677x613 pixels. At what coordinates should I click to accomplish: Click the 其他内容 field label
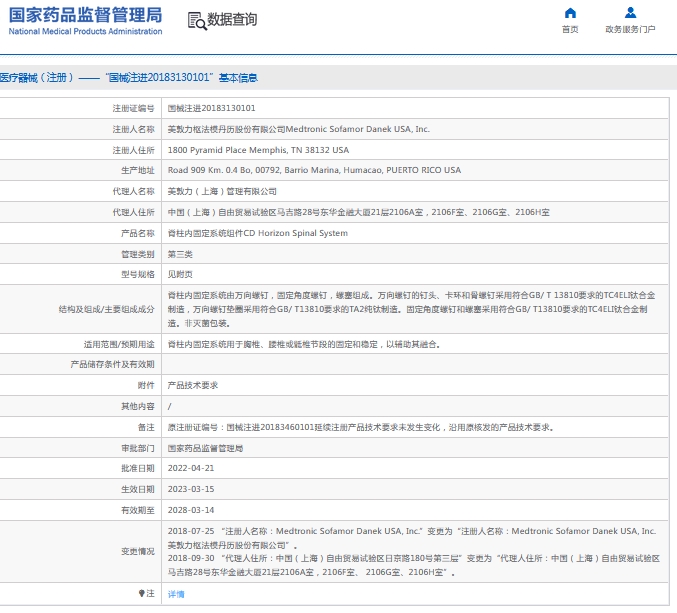138,406
